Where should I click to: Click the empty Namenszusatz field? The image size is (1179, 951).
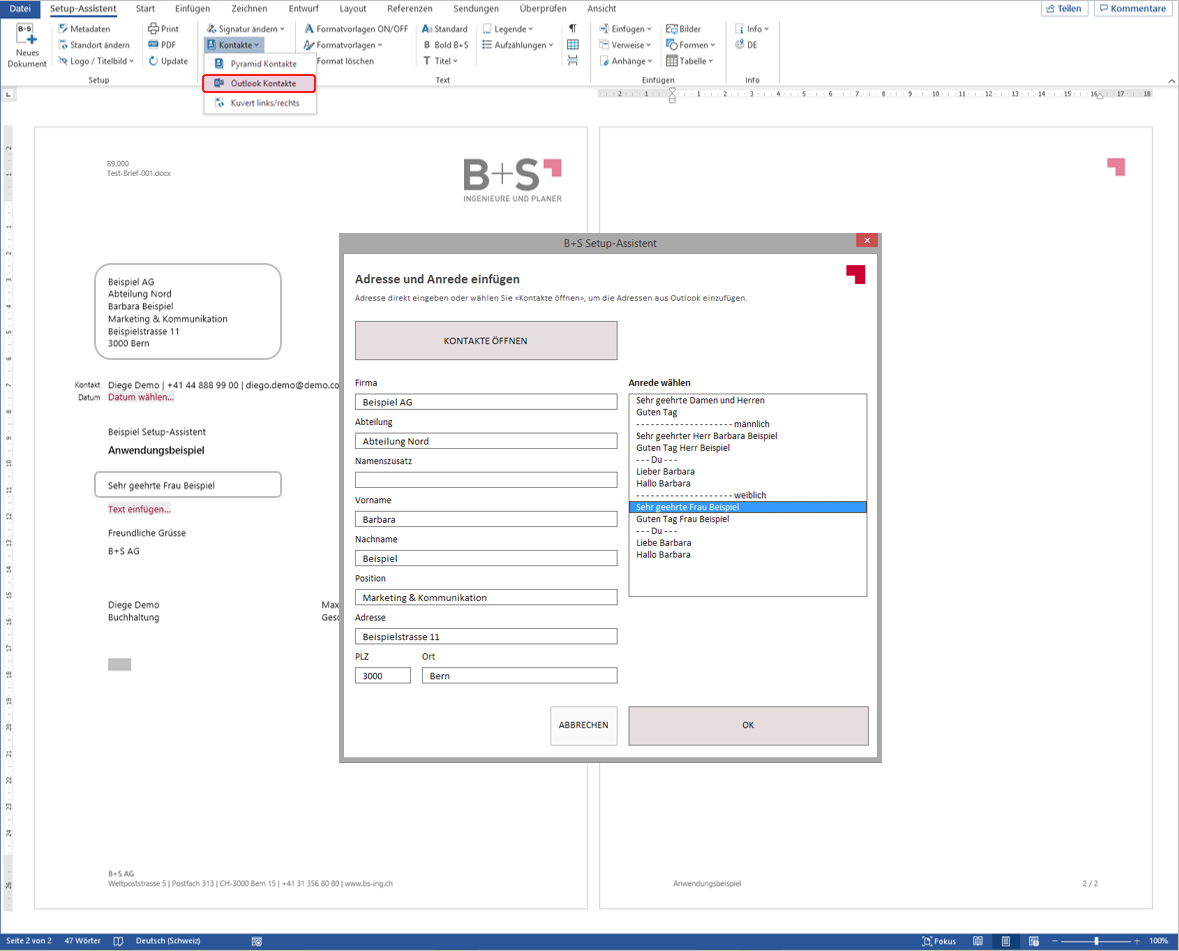click(x=486, y=480)
